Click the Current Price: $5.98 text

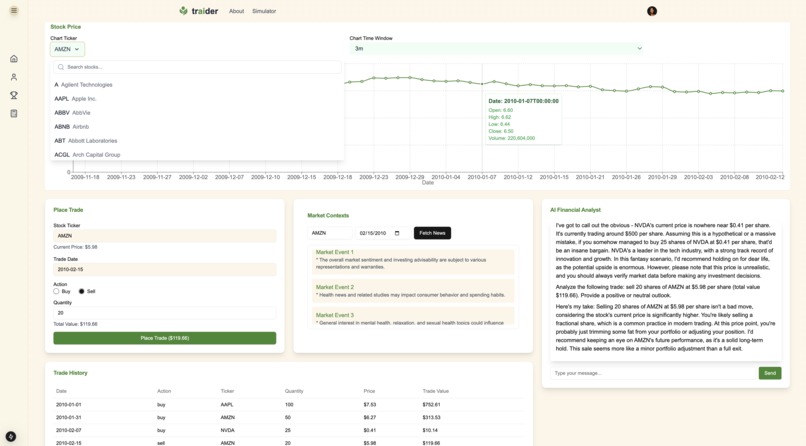(75, 247)
